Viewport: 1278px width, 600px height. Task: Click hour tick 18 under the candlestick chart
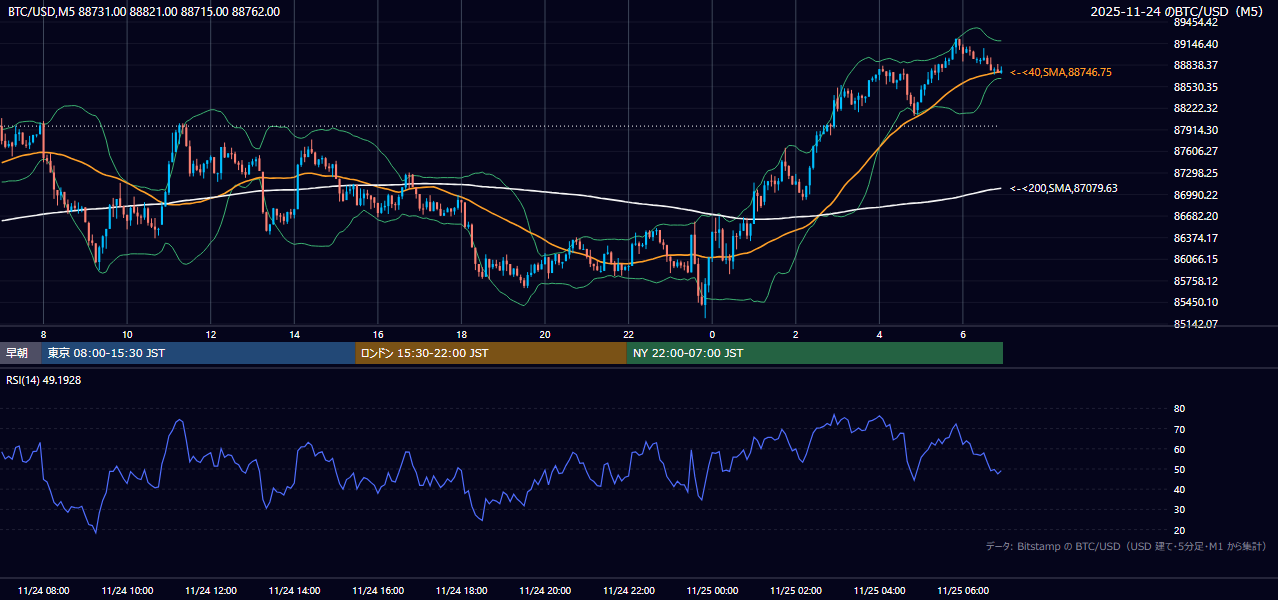tap(461, 334)
